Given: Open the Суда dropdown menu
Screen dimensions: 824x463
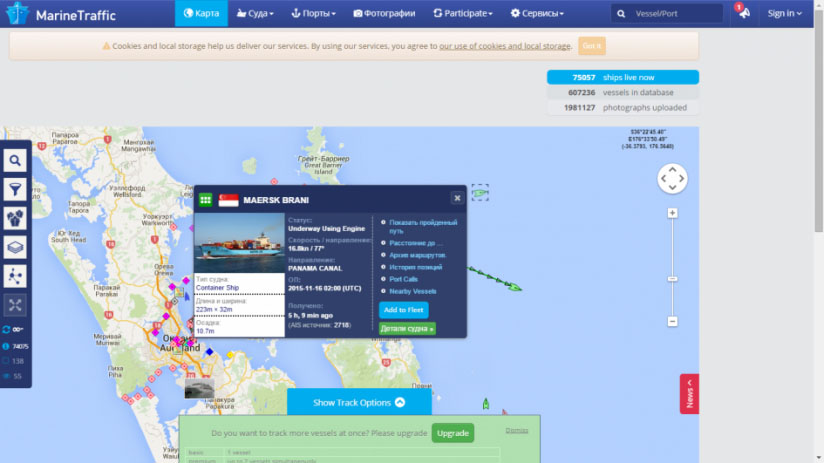Looking at the screenshot, I should pyautogui.click(x=255, y=13).
